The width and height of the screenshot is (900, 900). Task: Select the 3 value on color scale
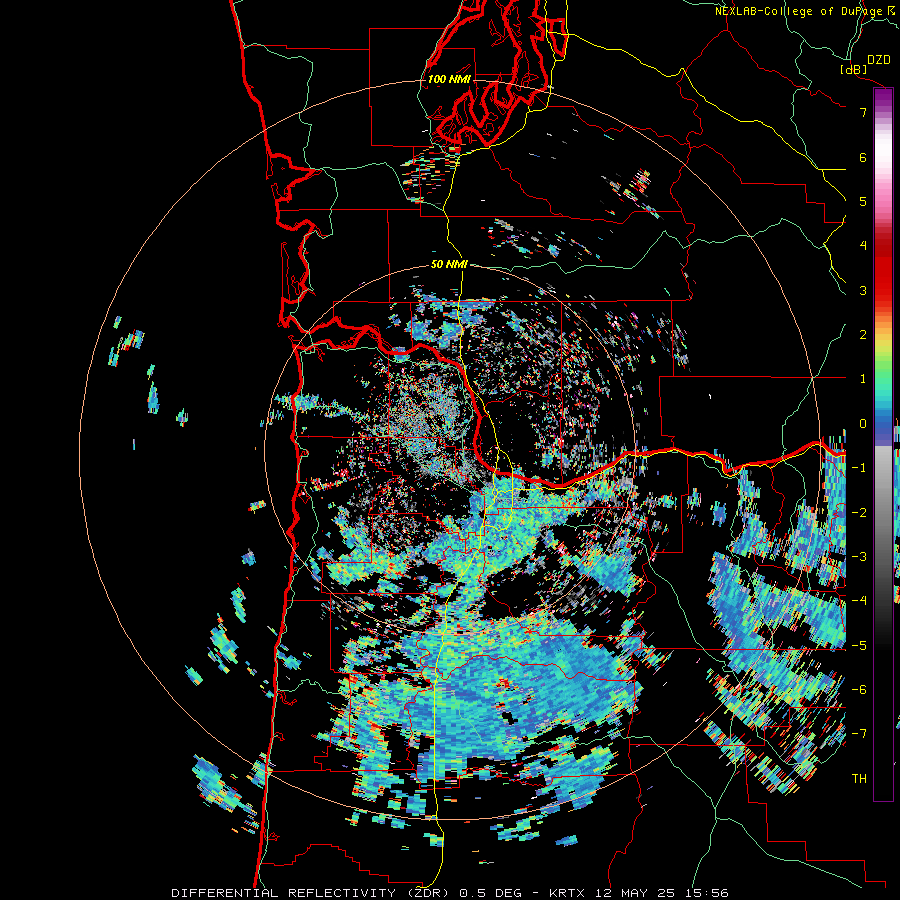863,290
